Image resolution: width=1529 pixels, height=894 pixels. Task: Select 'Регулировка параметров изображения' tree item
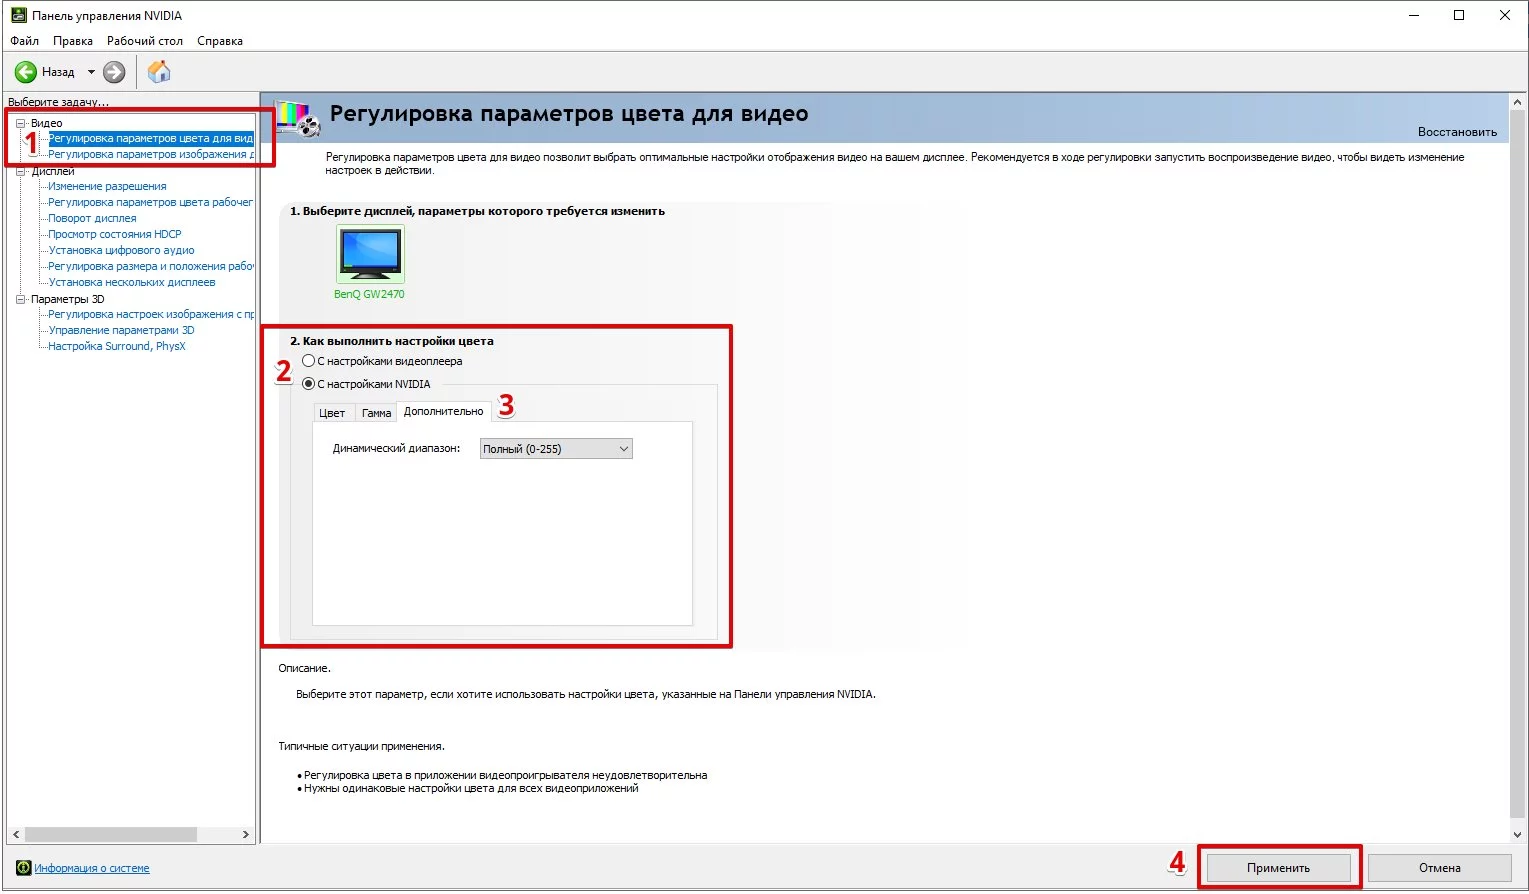click(151, 154)
